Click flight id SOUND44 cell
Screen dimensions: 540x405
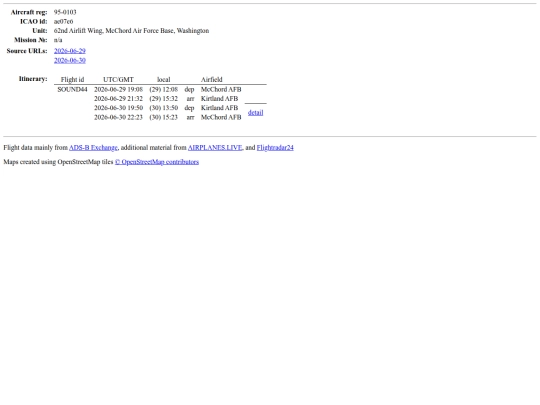click(x=72, y=90)
